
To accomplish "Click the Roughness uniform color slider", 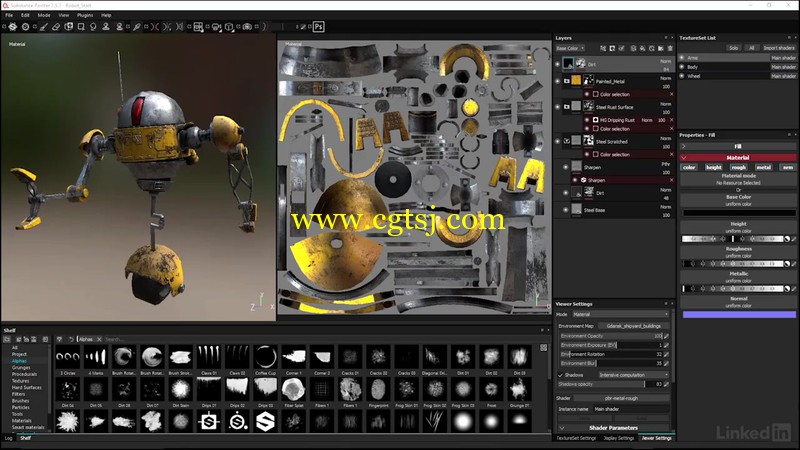I will click(x=733, y=264).
